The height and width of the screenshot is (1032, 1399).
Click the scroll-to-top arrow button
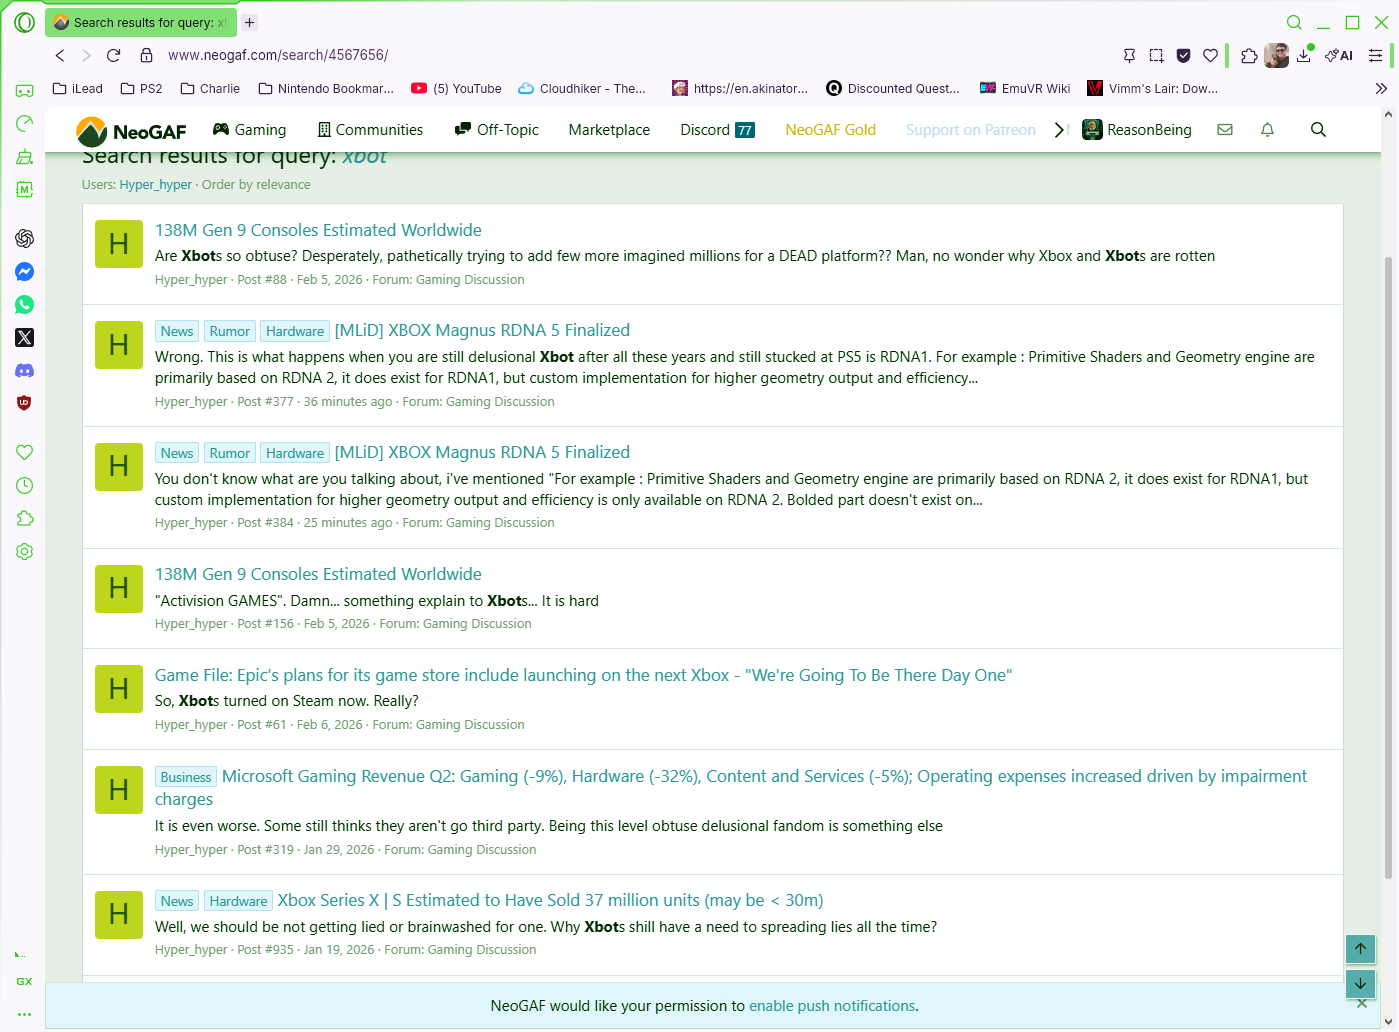pos(1360,949)
